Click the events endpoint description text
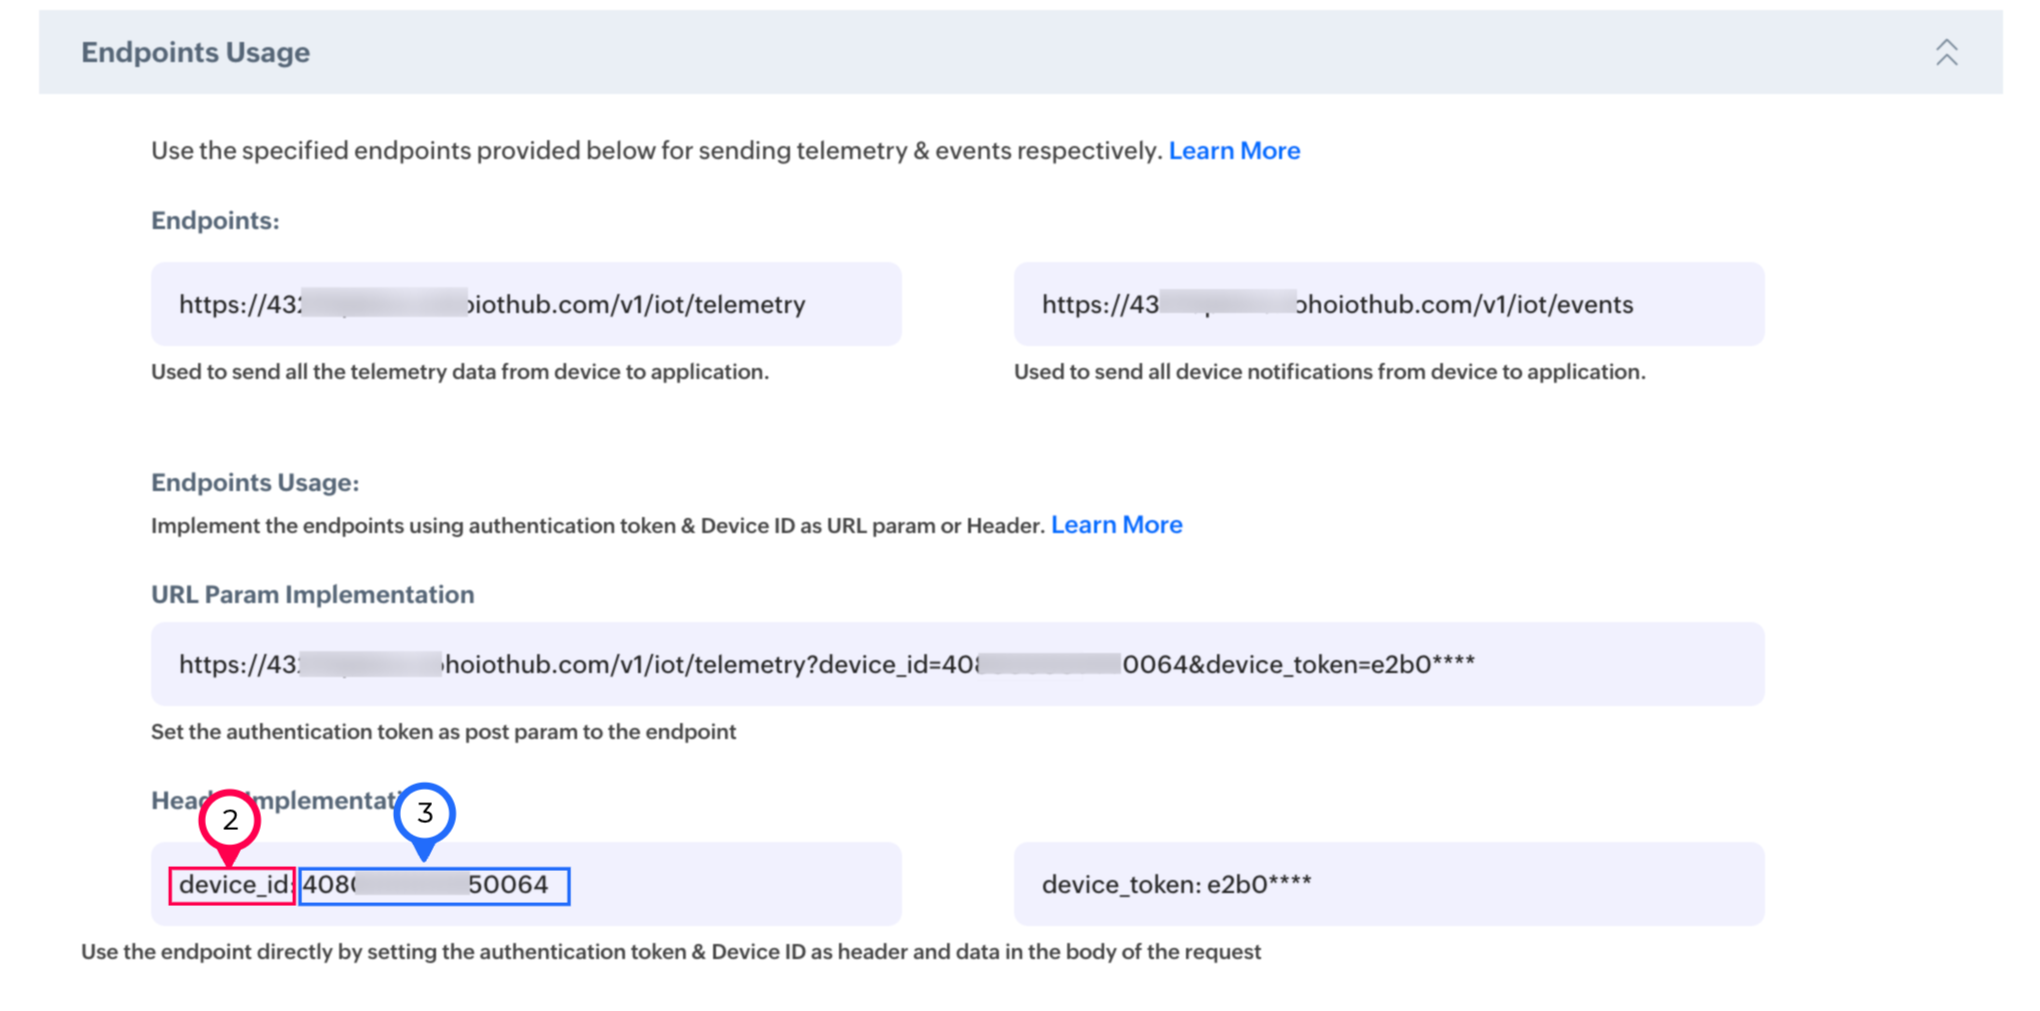 tap(1329, 372)
